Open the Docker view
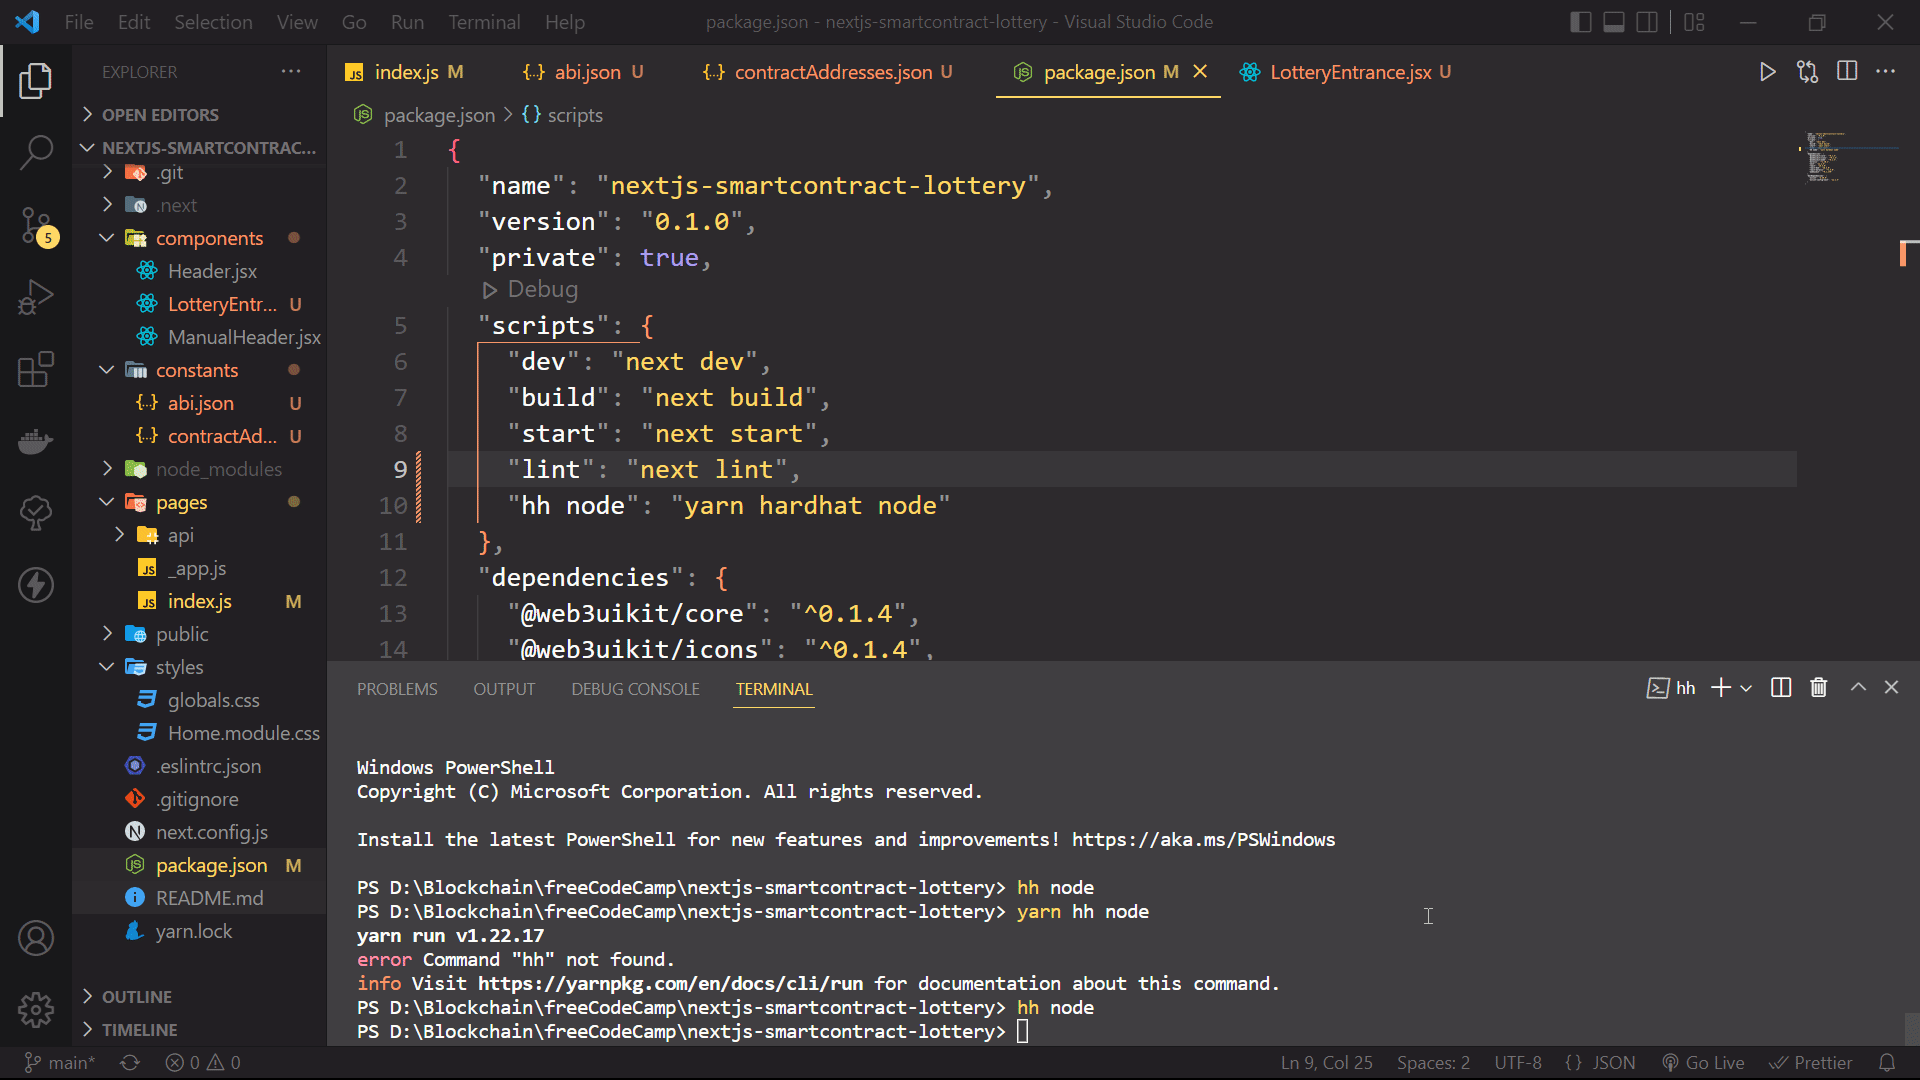 (36, 441)
